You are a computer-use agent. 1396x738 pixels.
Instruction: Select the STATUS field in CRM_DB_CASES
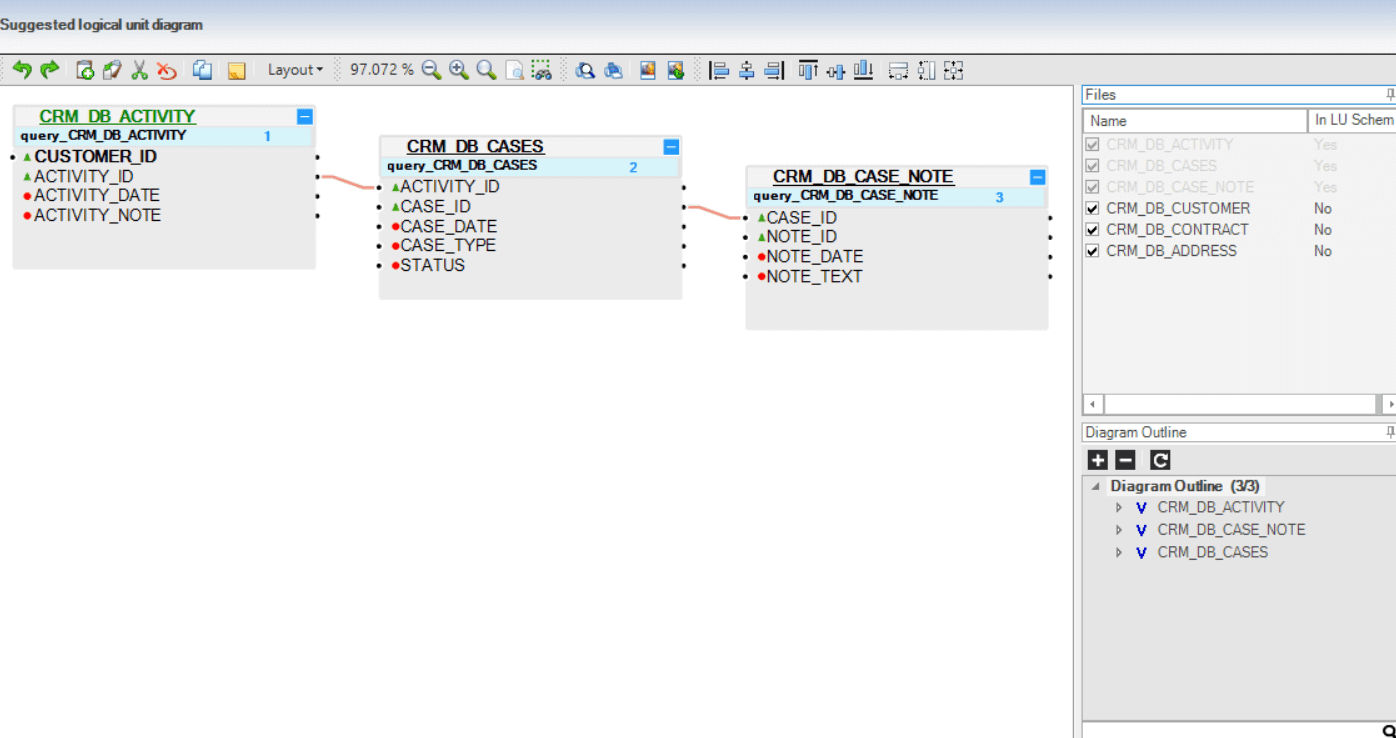[432, 266]
